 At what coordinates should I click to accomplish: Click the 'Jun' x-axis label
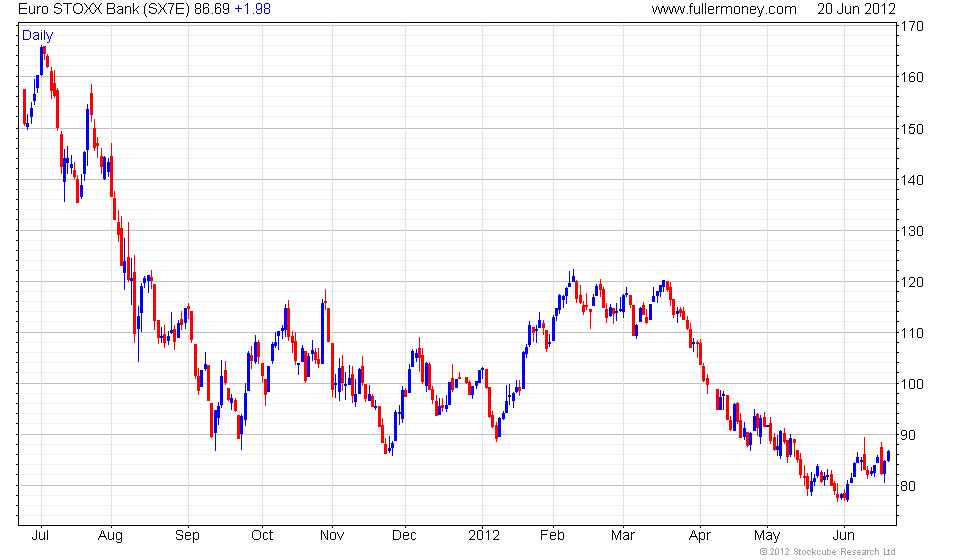pos(844,536)
